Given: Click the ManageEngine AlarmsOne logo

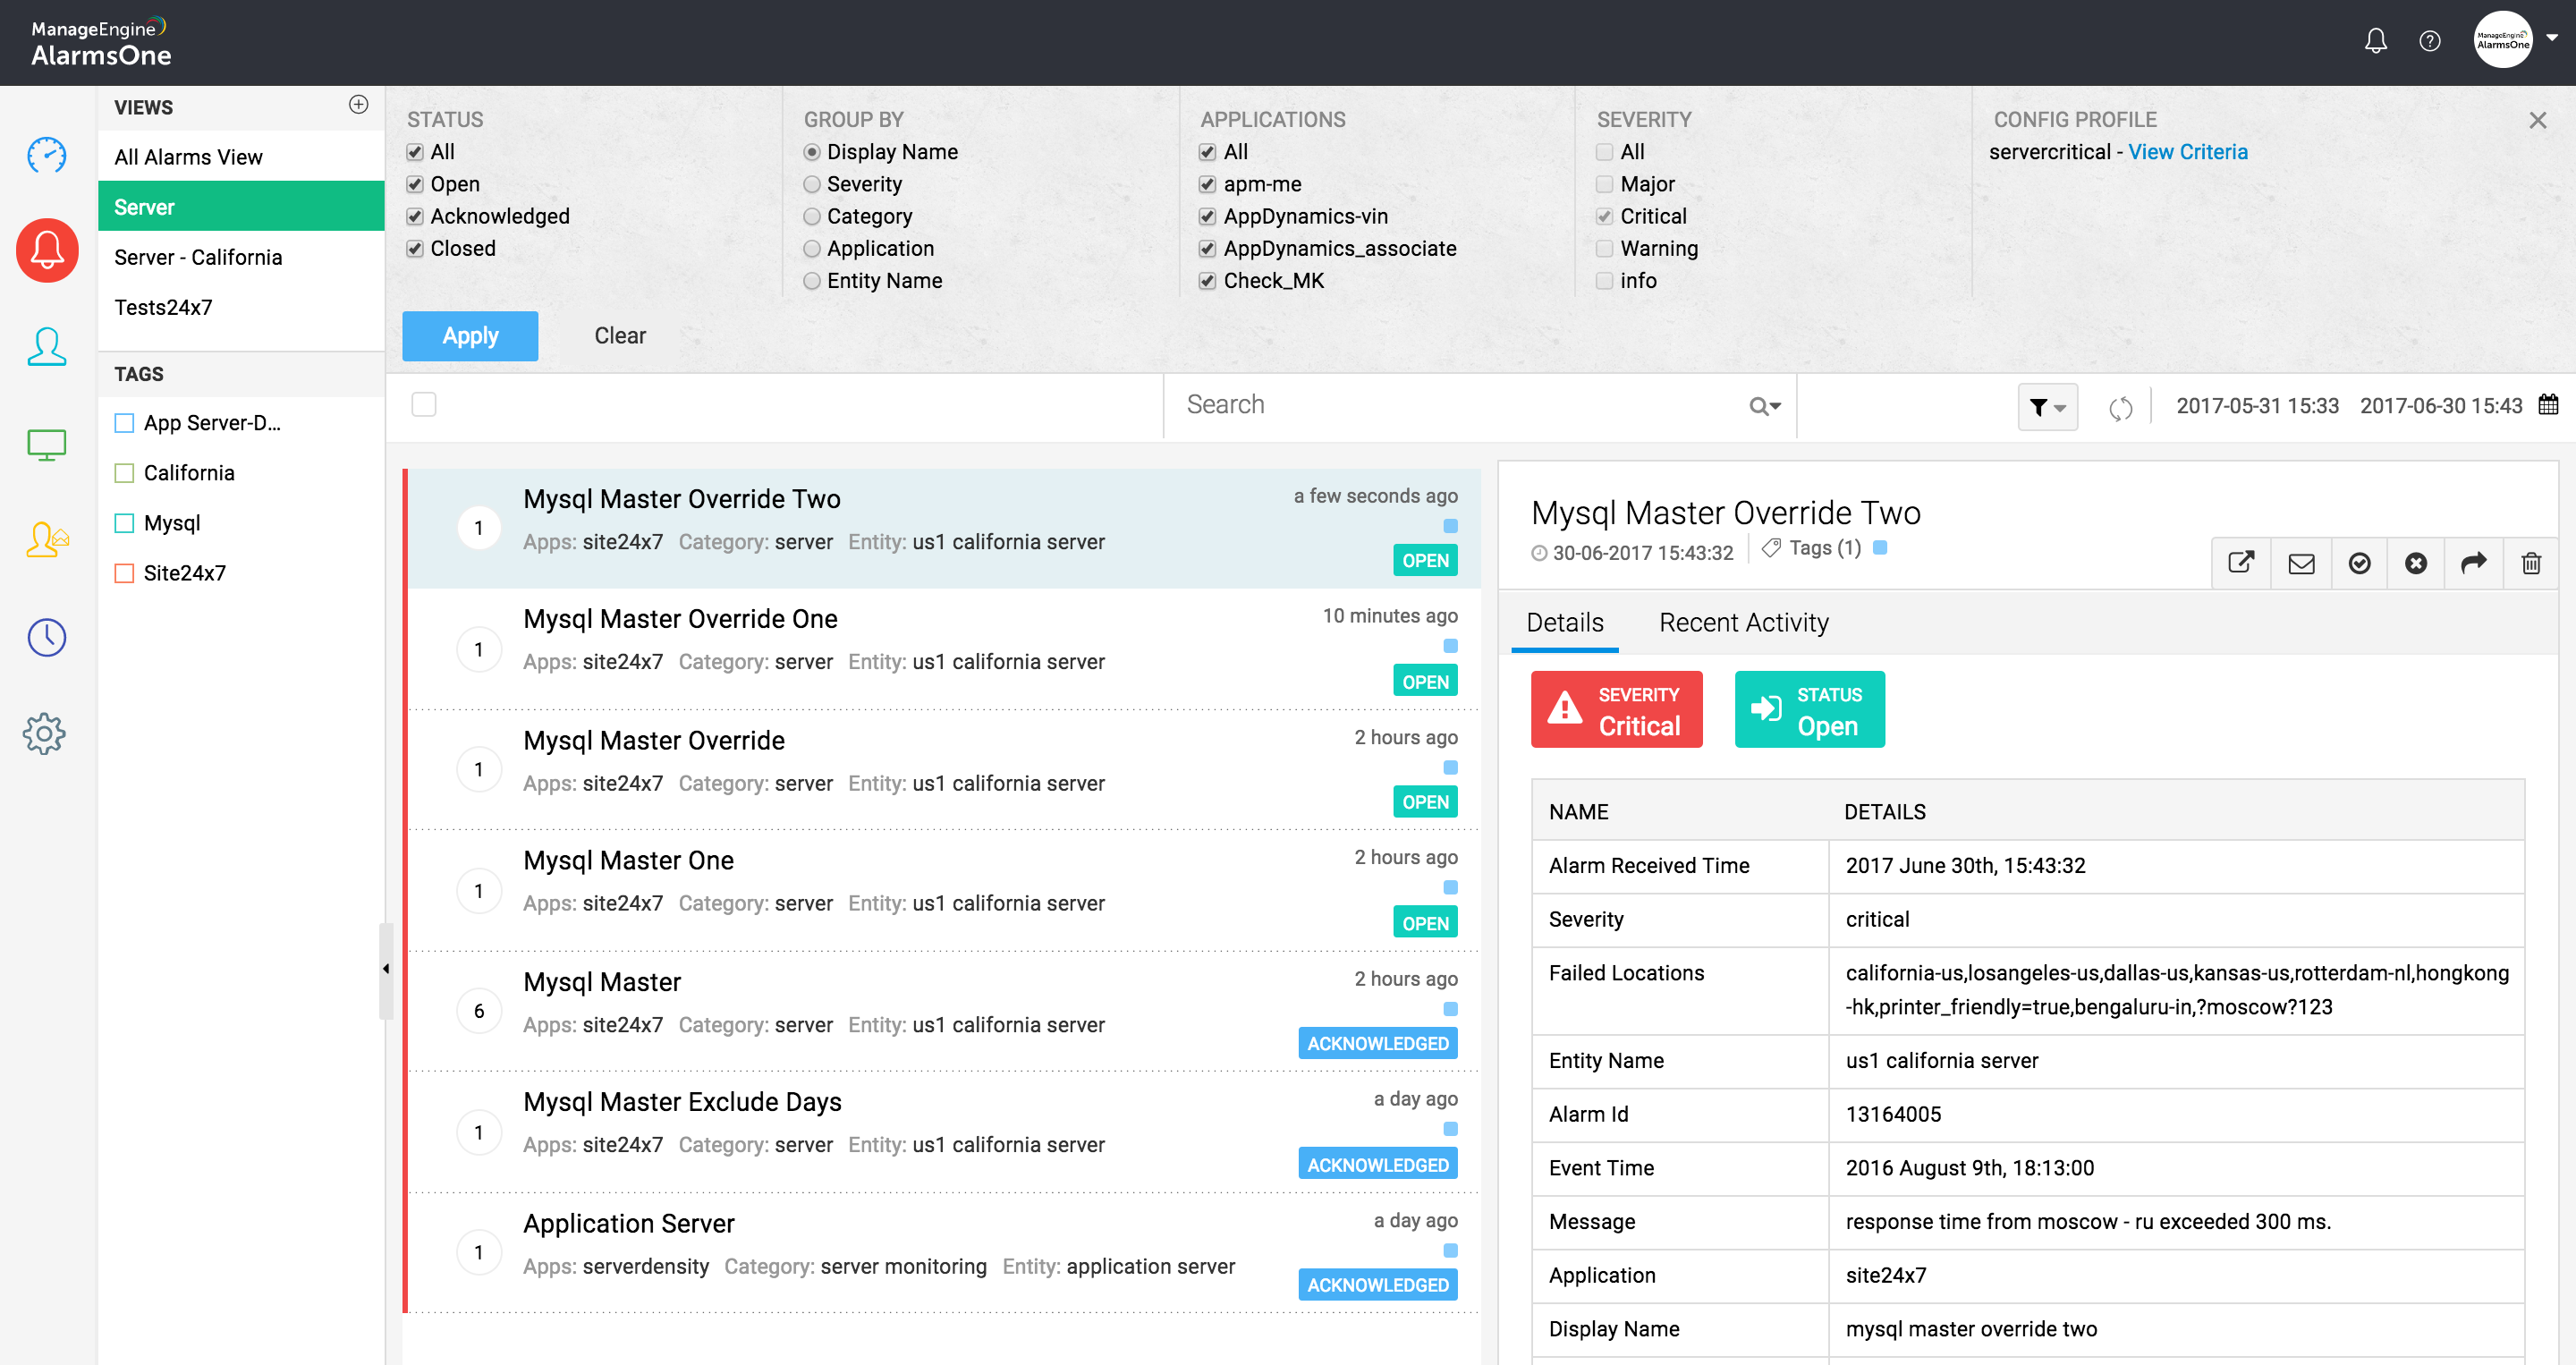Looking at the screenshot, I should [100, 42].
